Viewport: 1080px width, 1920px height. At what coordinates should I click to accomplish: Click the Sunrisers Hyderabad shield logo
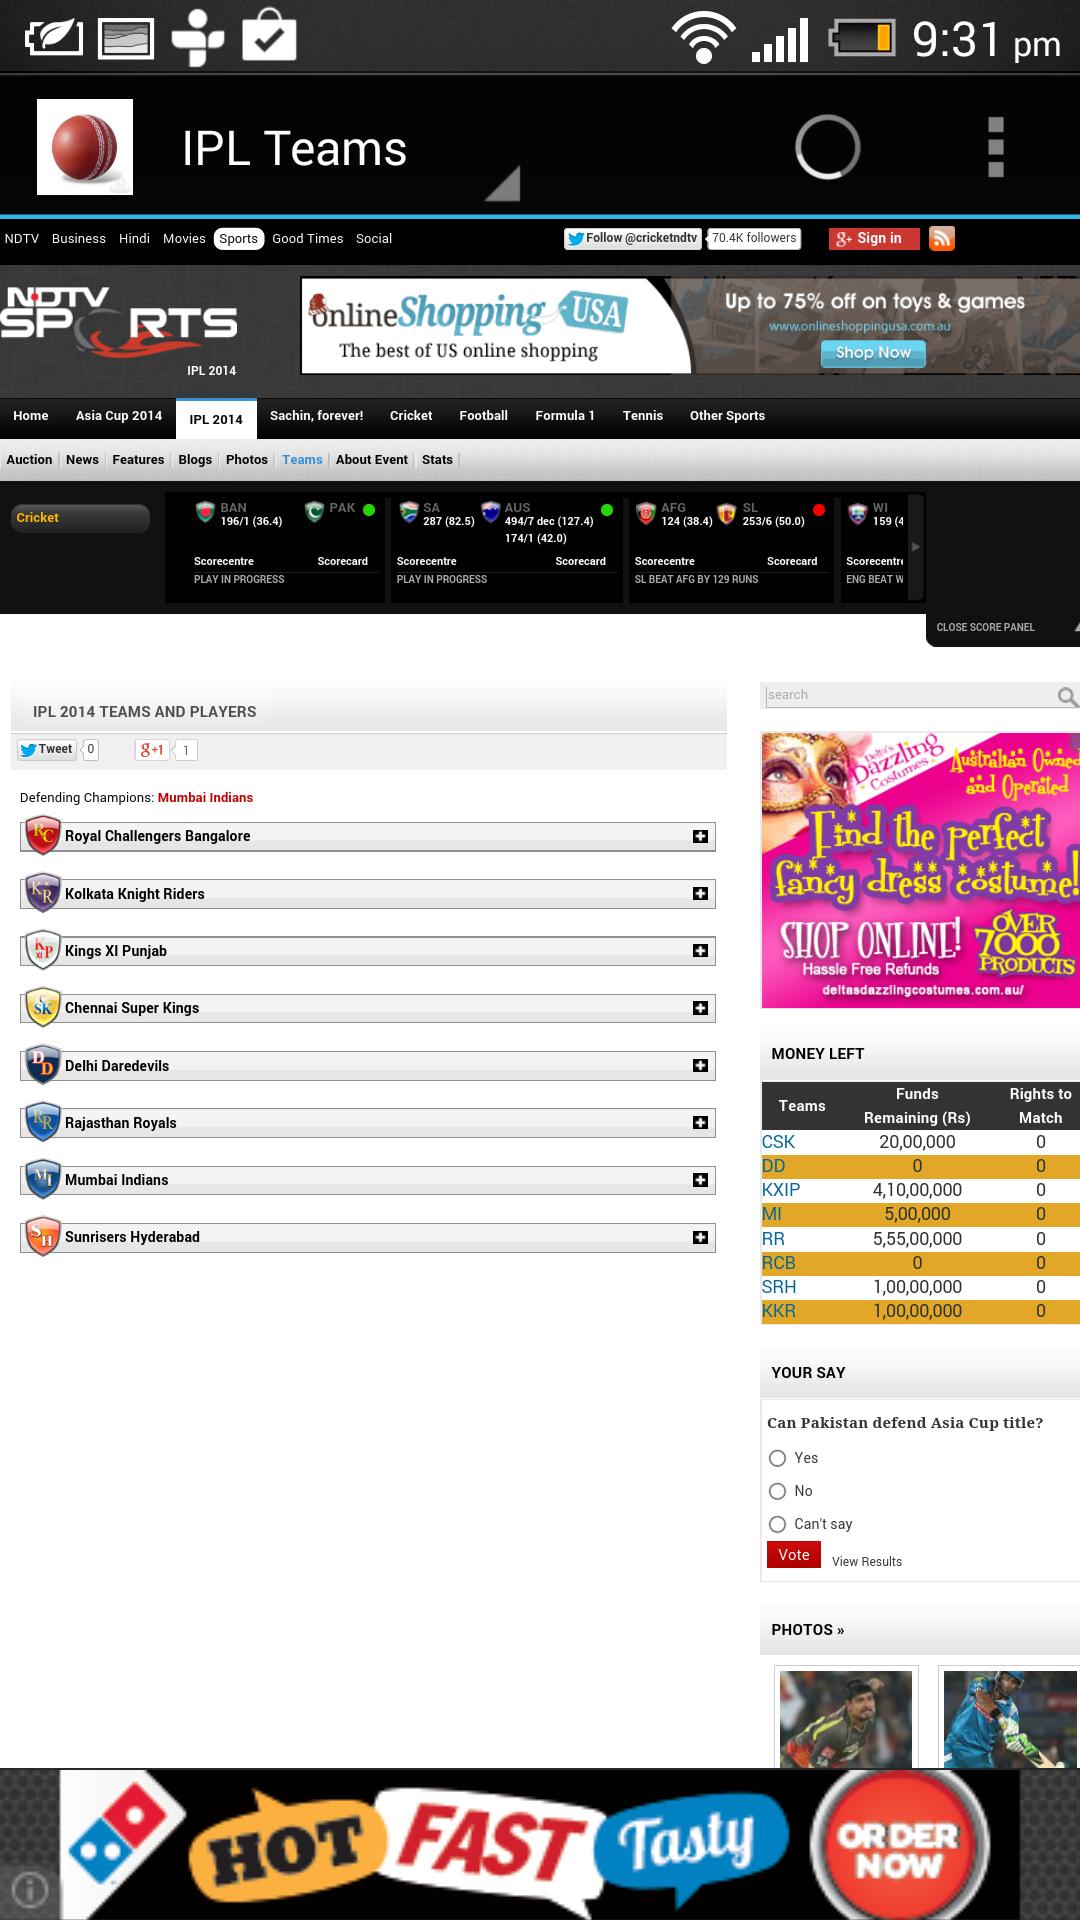click(42, 1236)
